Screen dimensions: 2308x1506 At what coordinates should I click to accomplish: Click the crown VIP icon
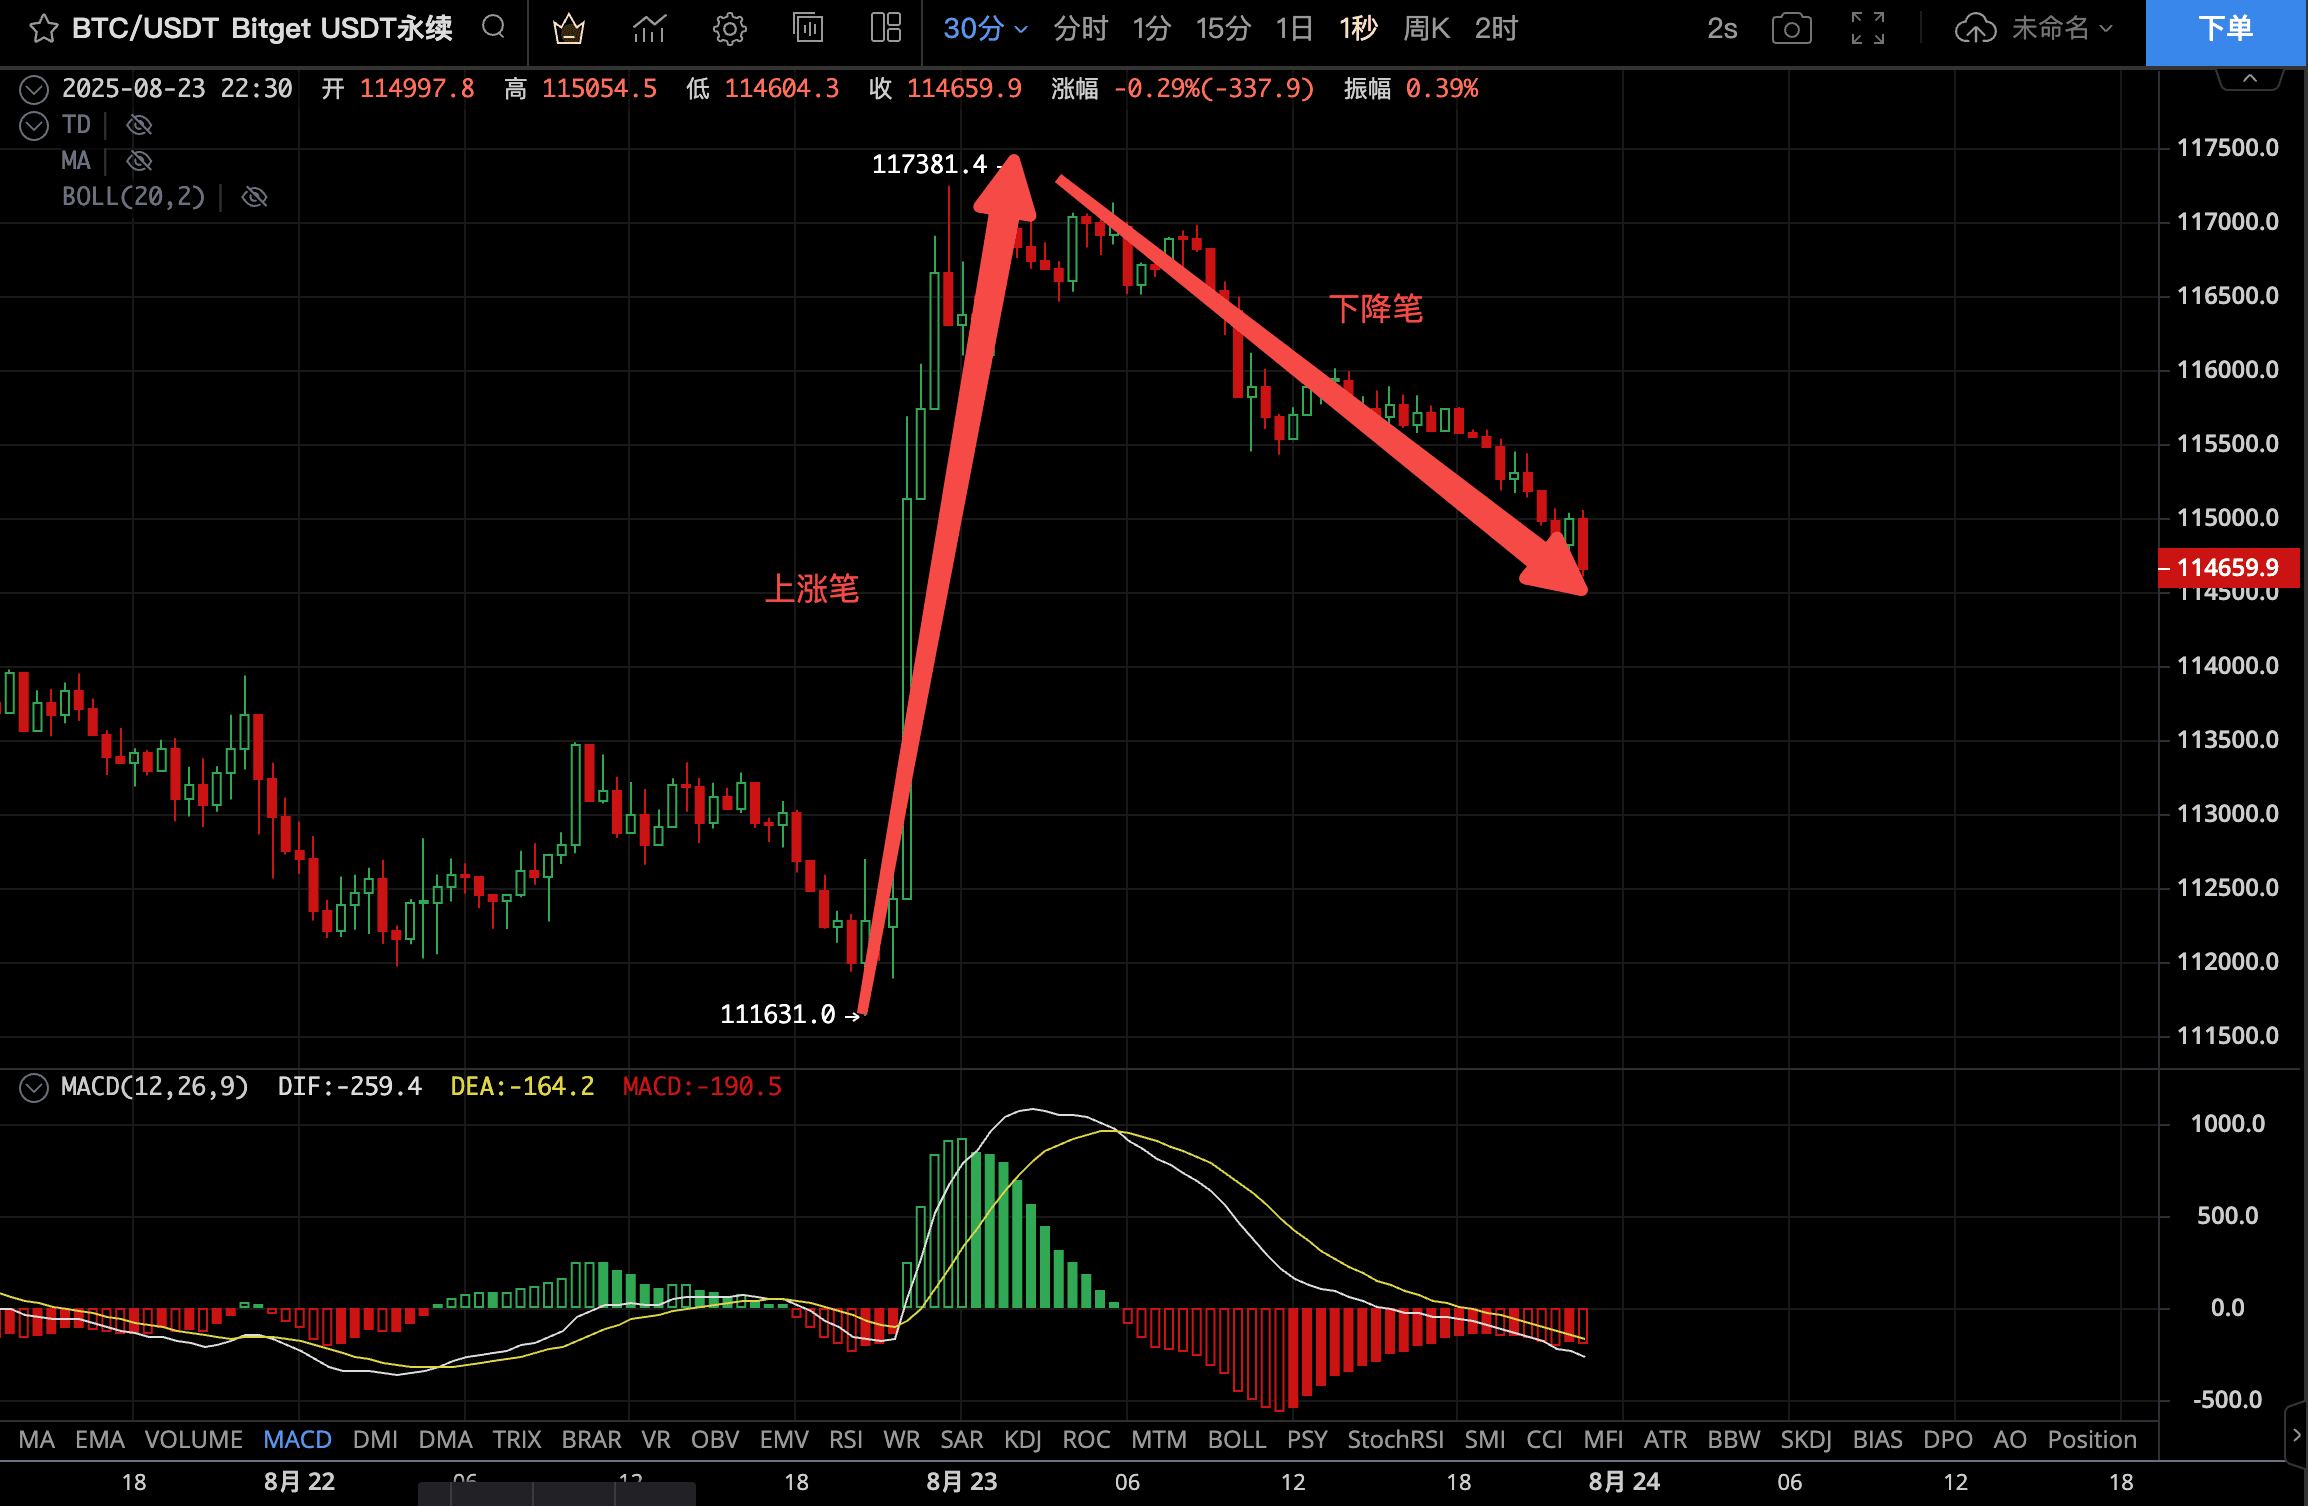click(568, 28)
